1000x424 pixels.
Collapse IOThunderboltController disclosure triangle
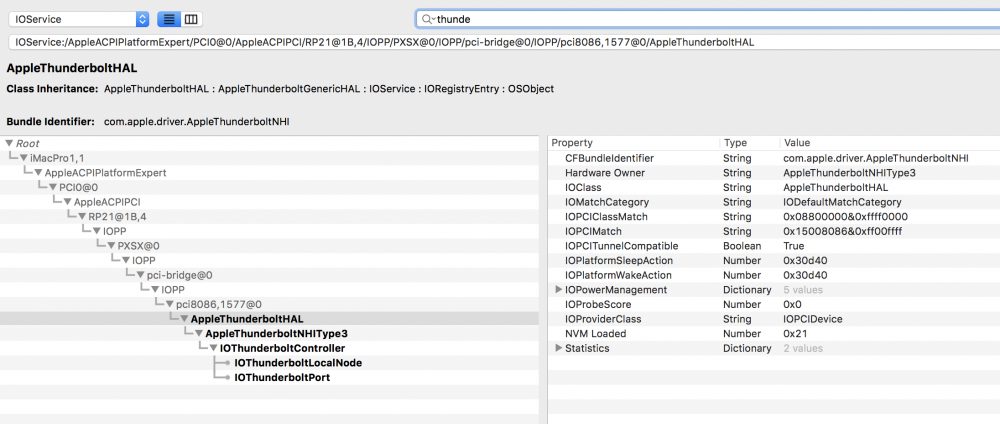click(x=213, y=348)
